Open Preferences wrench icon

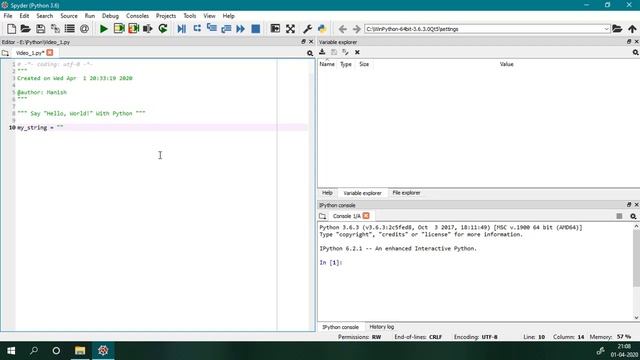pyautogui.click(x=307, y=29)
